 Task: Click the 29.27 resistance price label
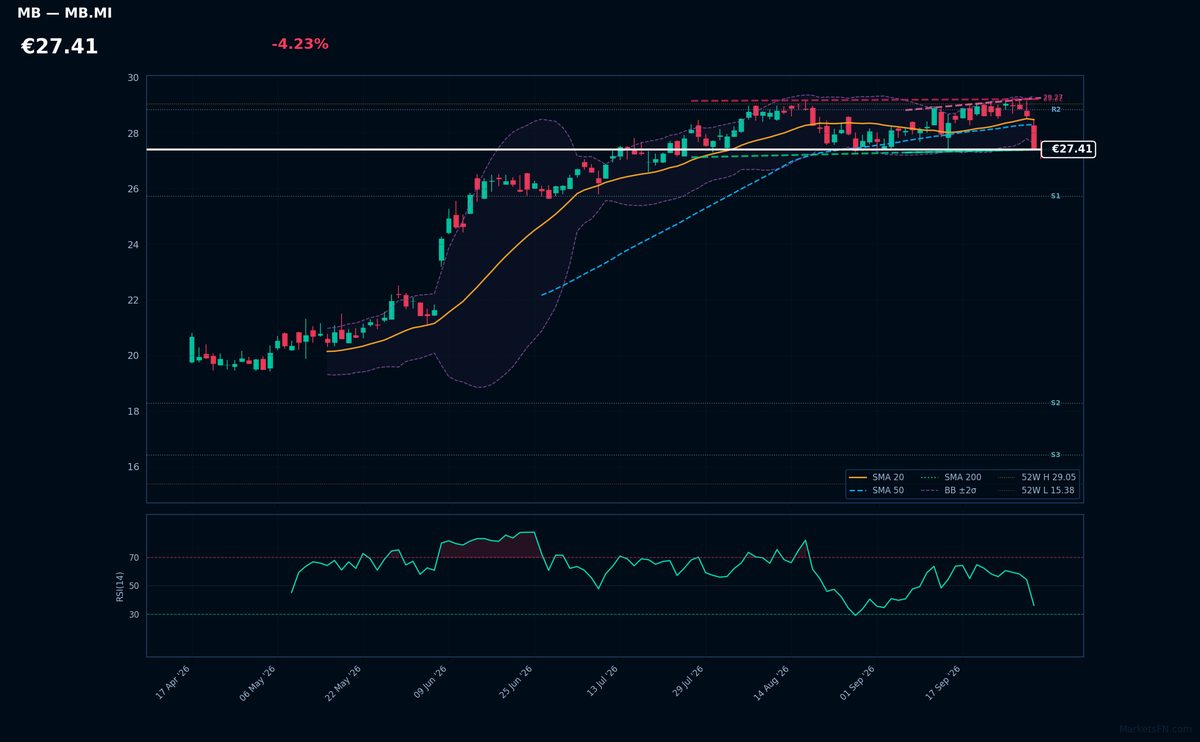tap(1053, 98)
